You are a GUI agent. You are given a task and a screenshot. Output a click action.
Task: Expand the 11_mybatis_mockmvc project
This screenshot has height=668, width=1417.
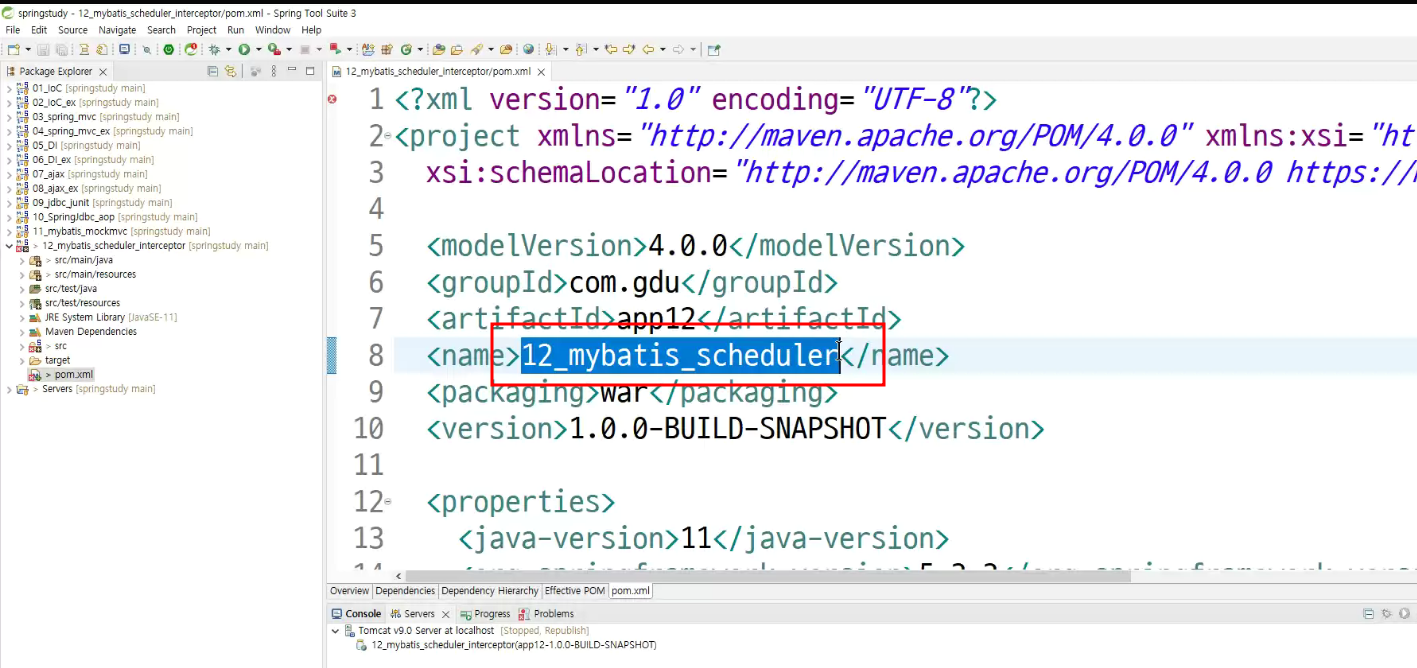(9, 231)
